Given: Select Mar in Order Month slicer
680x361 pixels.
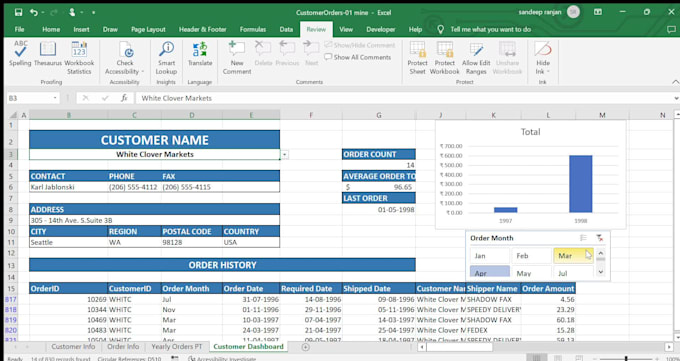Looking at the screenshot, I should coord(572,256).
